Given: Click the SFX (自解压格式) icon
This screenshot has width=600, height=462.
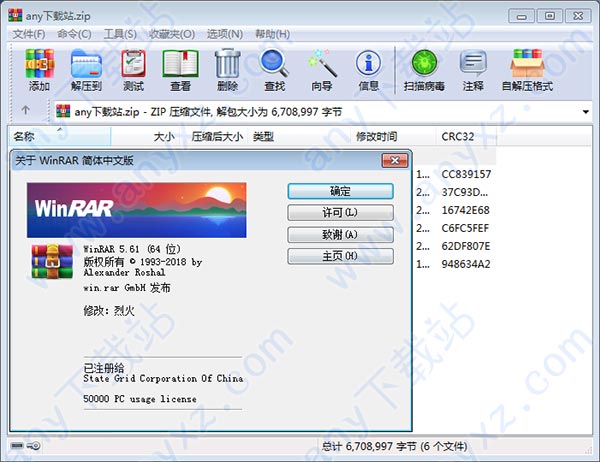Looking at the screenshot, I should pyautogui.click(x=527, y=70).
